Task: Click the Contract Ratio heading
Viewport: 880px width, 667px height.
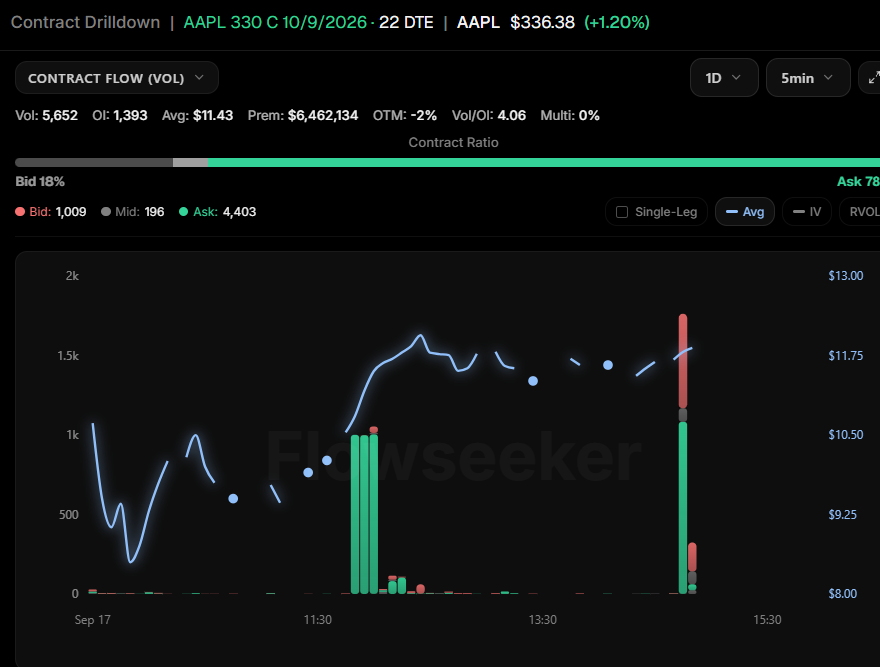Action: 453,143
